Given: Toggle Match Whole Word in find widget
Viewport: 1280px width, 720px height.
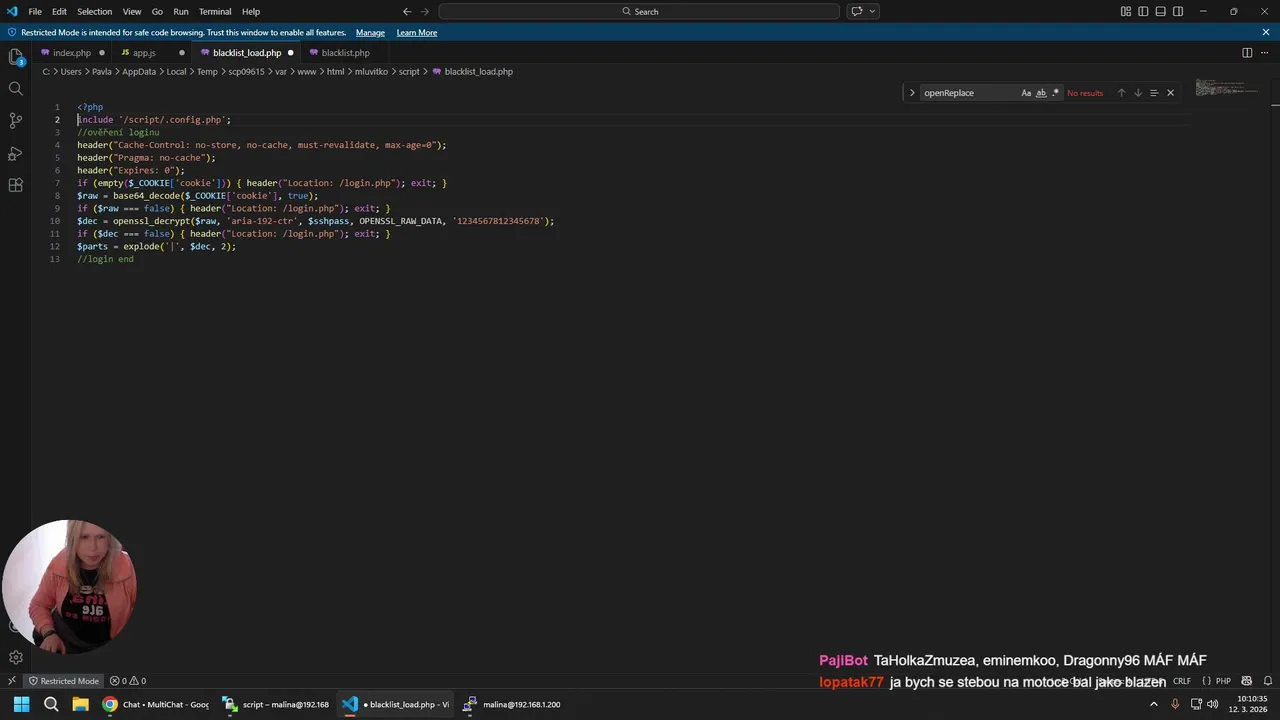Looking at the screenshot, I should pos(1041,93).
